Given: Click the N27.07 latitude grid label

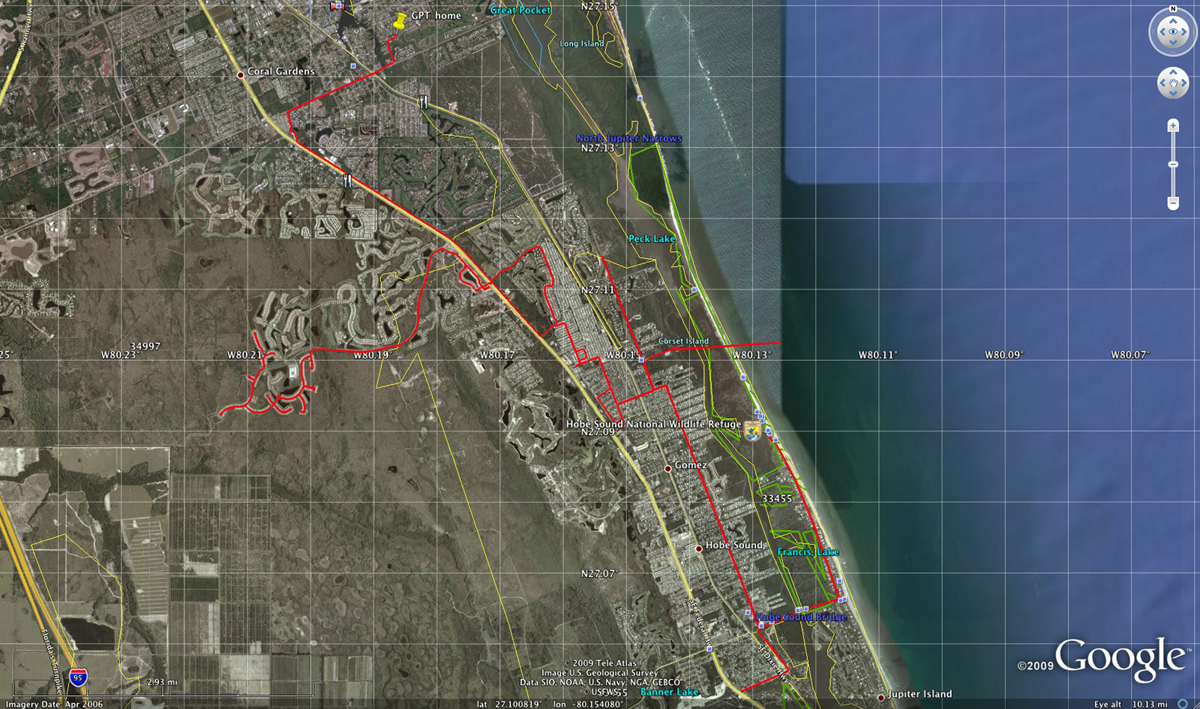Looking at the screenshot, I should 597,574.
